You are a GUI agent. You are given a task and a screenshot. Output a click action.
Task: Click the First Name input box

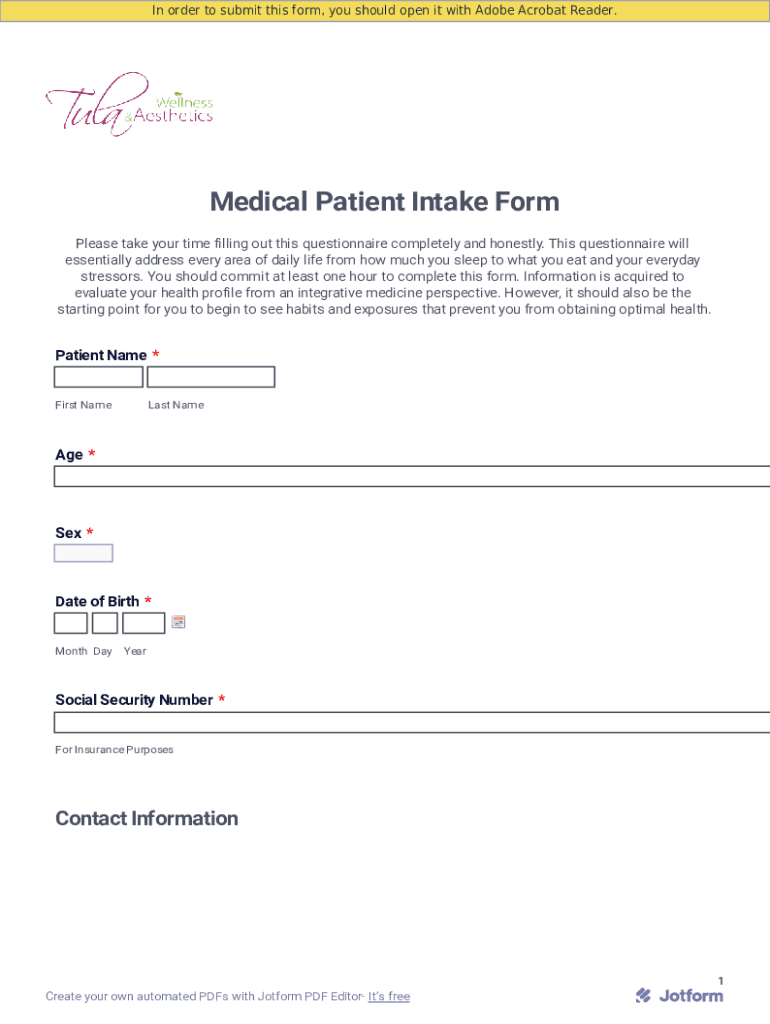[98, 377]
